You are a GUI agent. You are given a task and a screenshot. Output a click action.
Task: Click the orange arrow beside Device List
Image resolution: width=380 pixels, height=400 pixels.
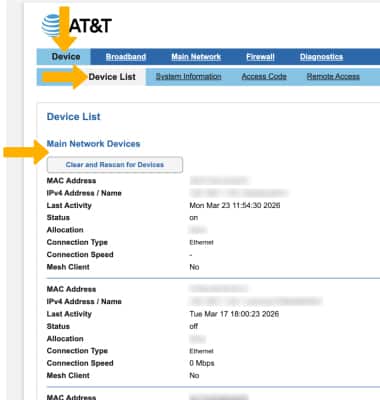pos(64,77)
